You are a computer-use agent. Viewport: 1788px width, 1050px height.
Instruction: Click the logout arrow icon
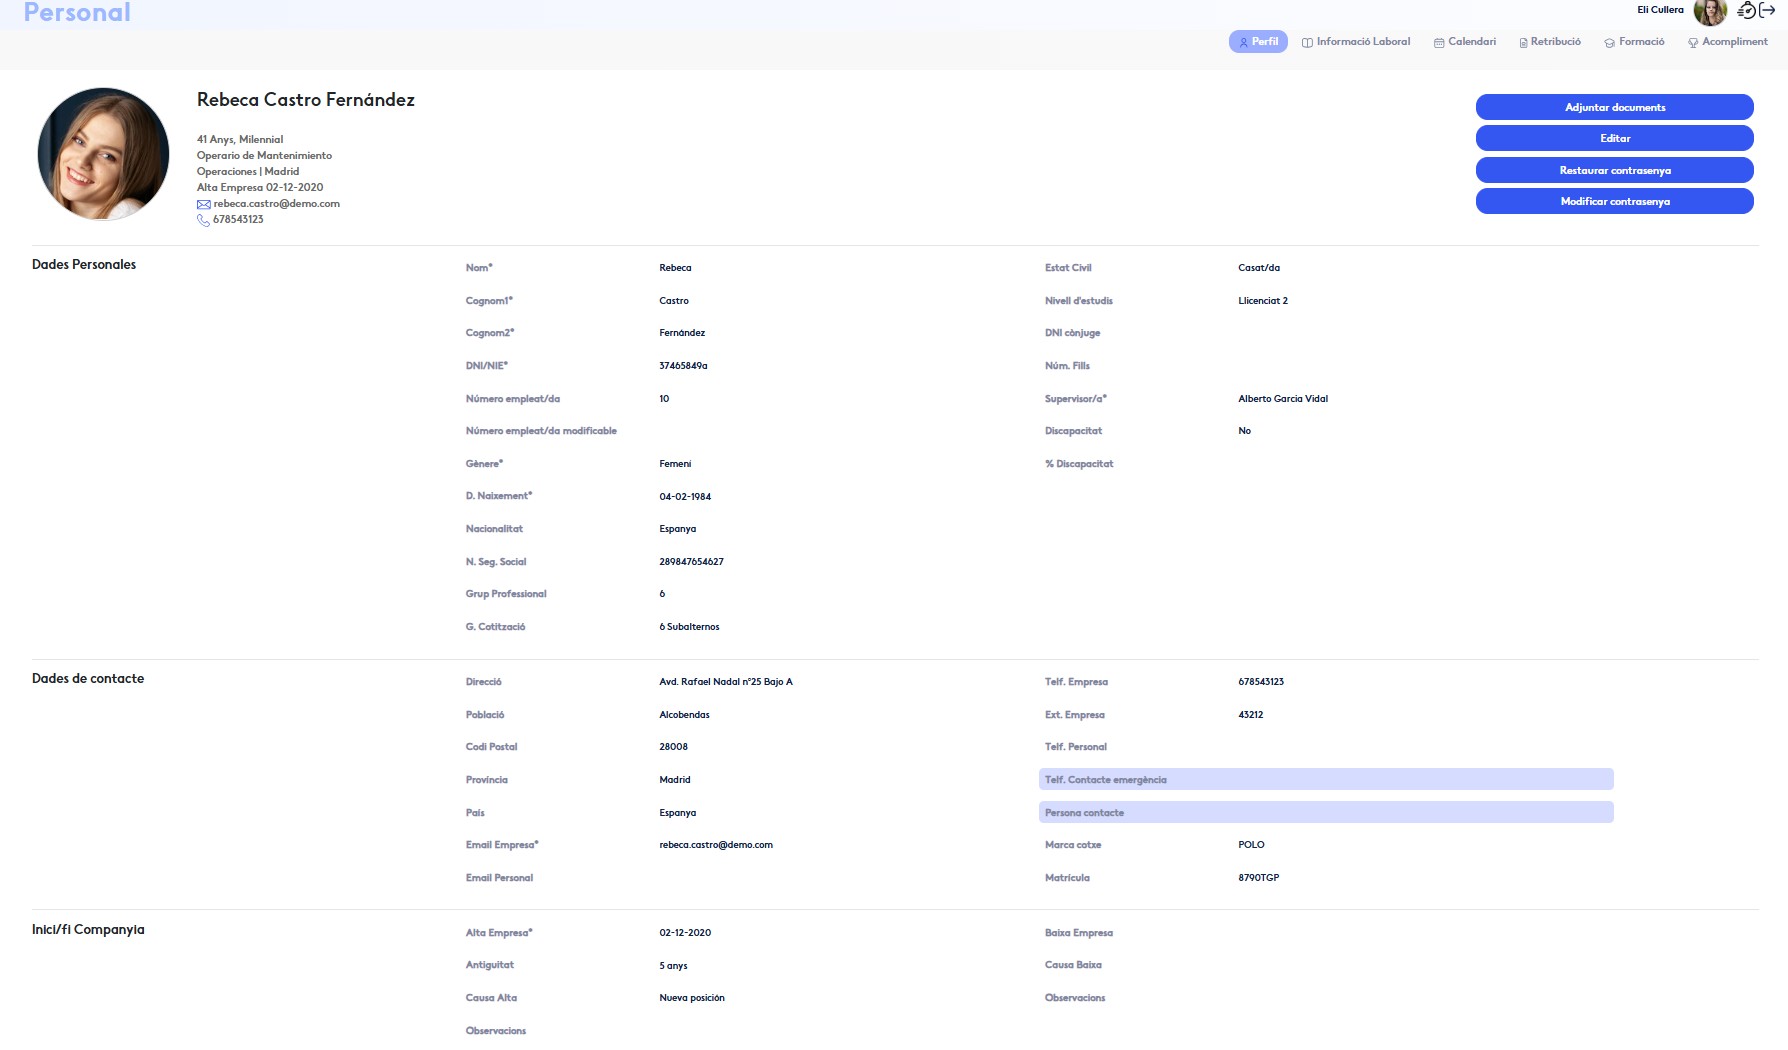[x=1767, y=11]
